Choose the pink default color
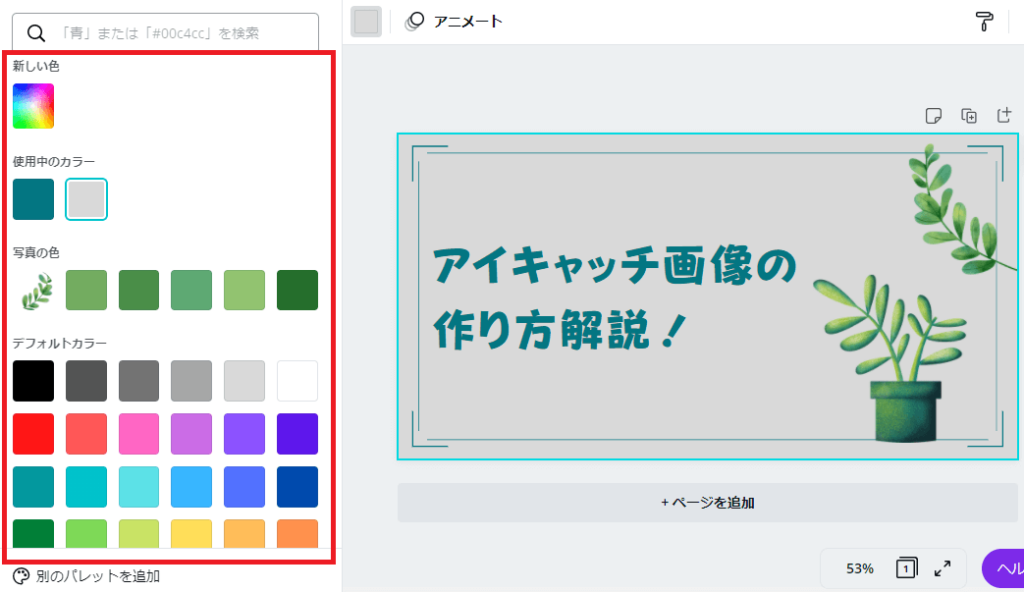Screen dimensions: 1024x592 [x=138, y=434]
